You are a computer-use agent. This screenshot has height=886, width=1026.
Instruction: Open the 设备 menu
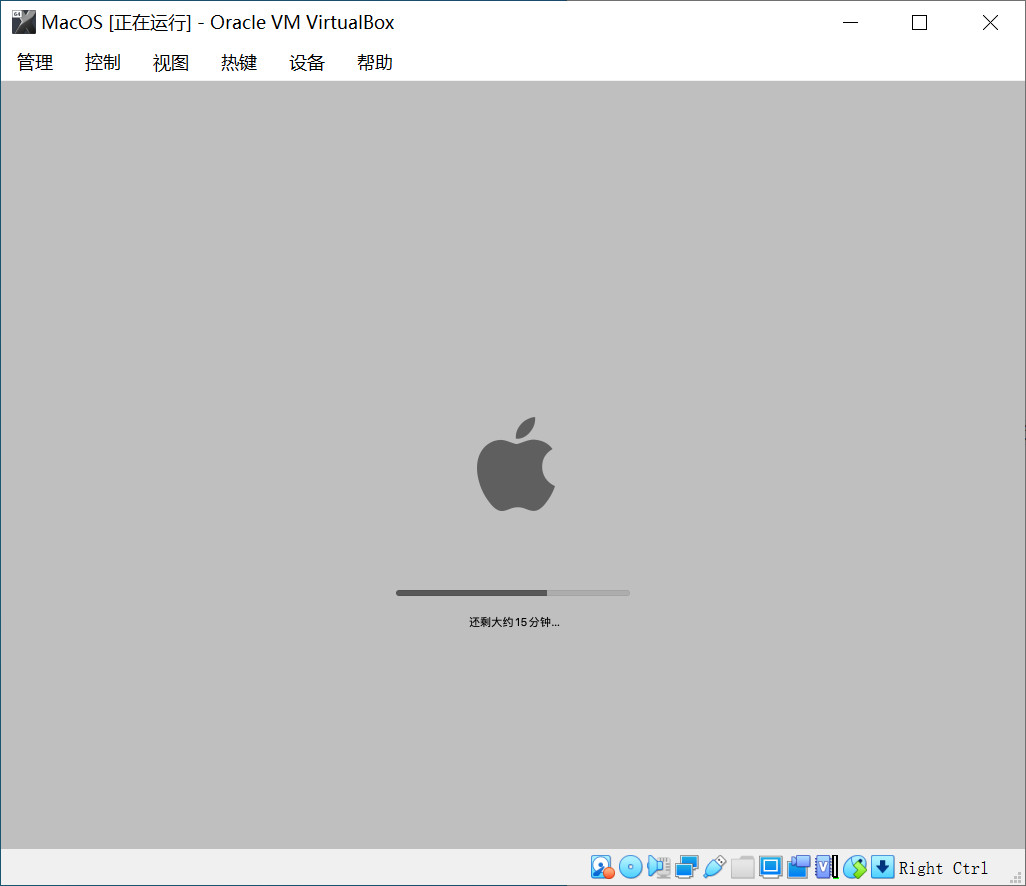point(307,63)
